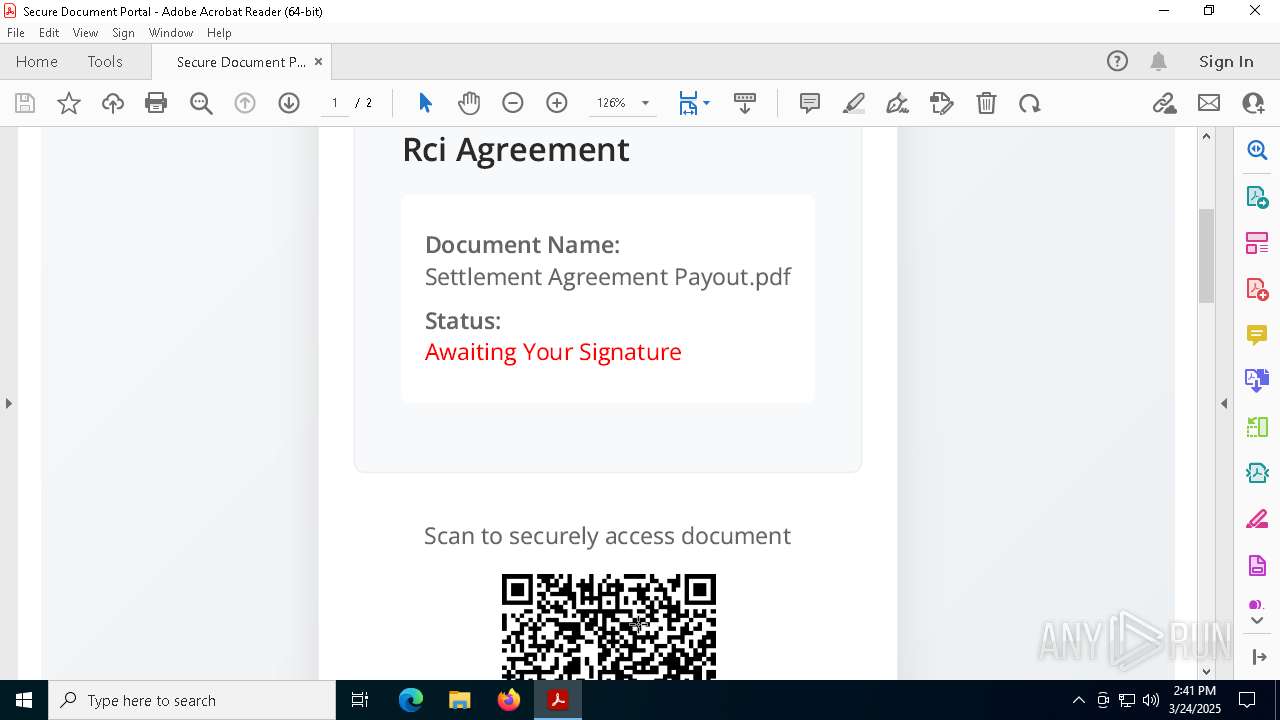Screen dimensions: 1280x720
Task: Click the share with others icon
Action: (x=1253, y=103)
